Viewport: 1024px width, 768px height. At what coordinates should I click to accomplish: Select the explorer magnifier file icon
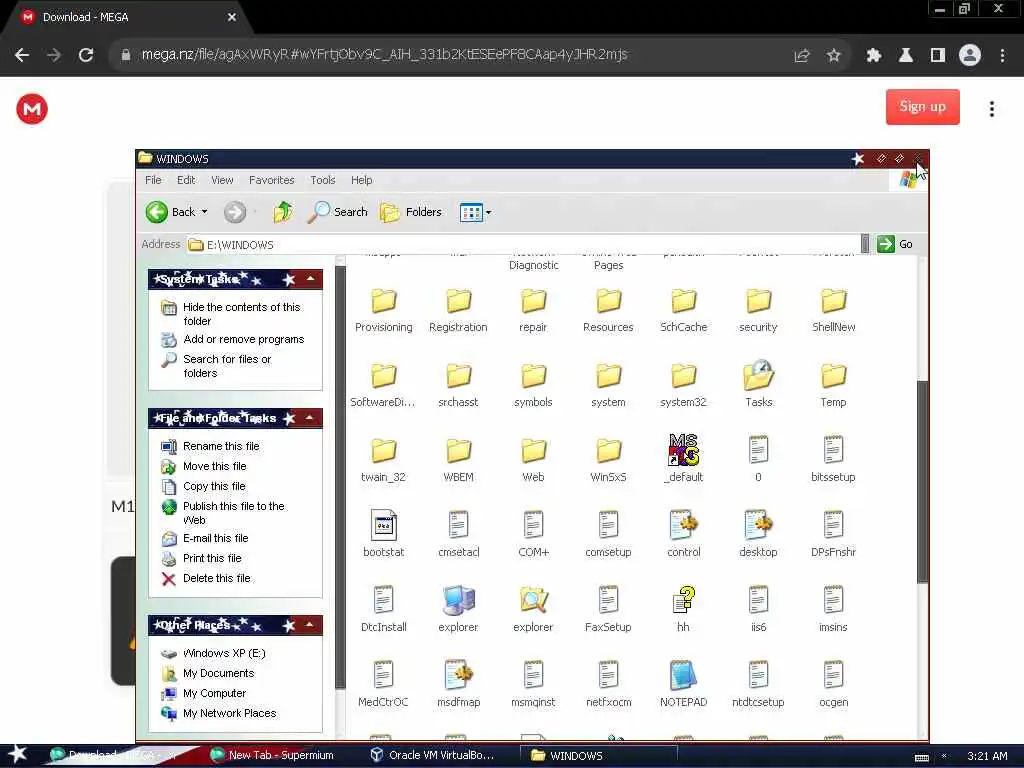tap(534, 600)
